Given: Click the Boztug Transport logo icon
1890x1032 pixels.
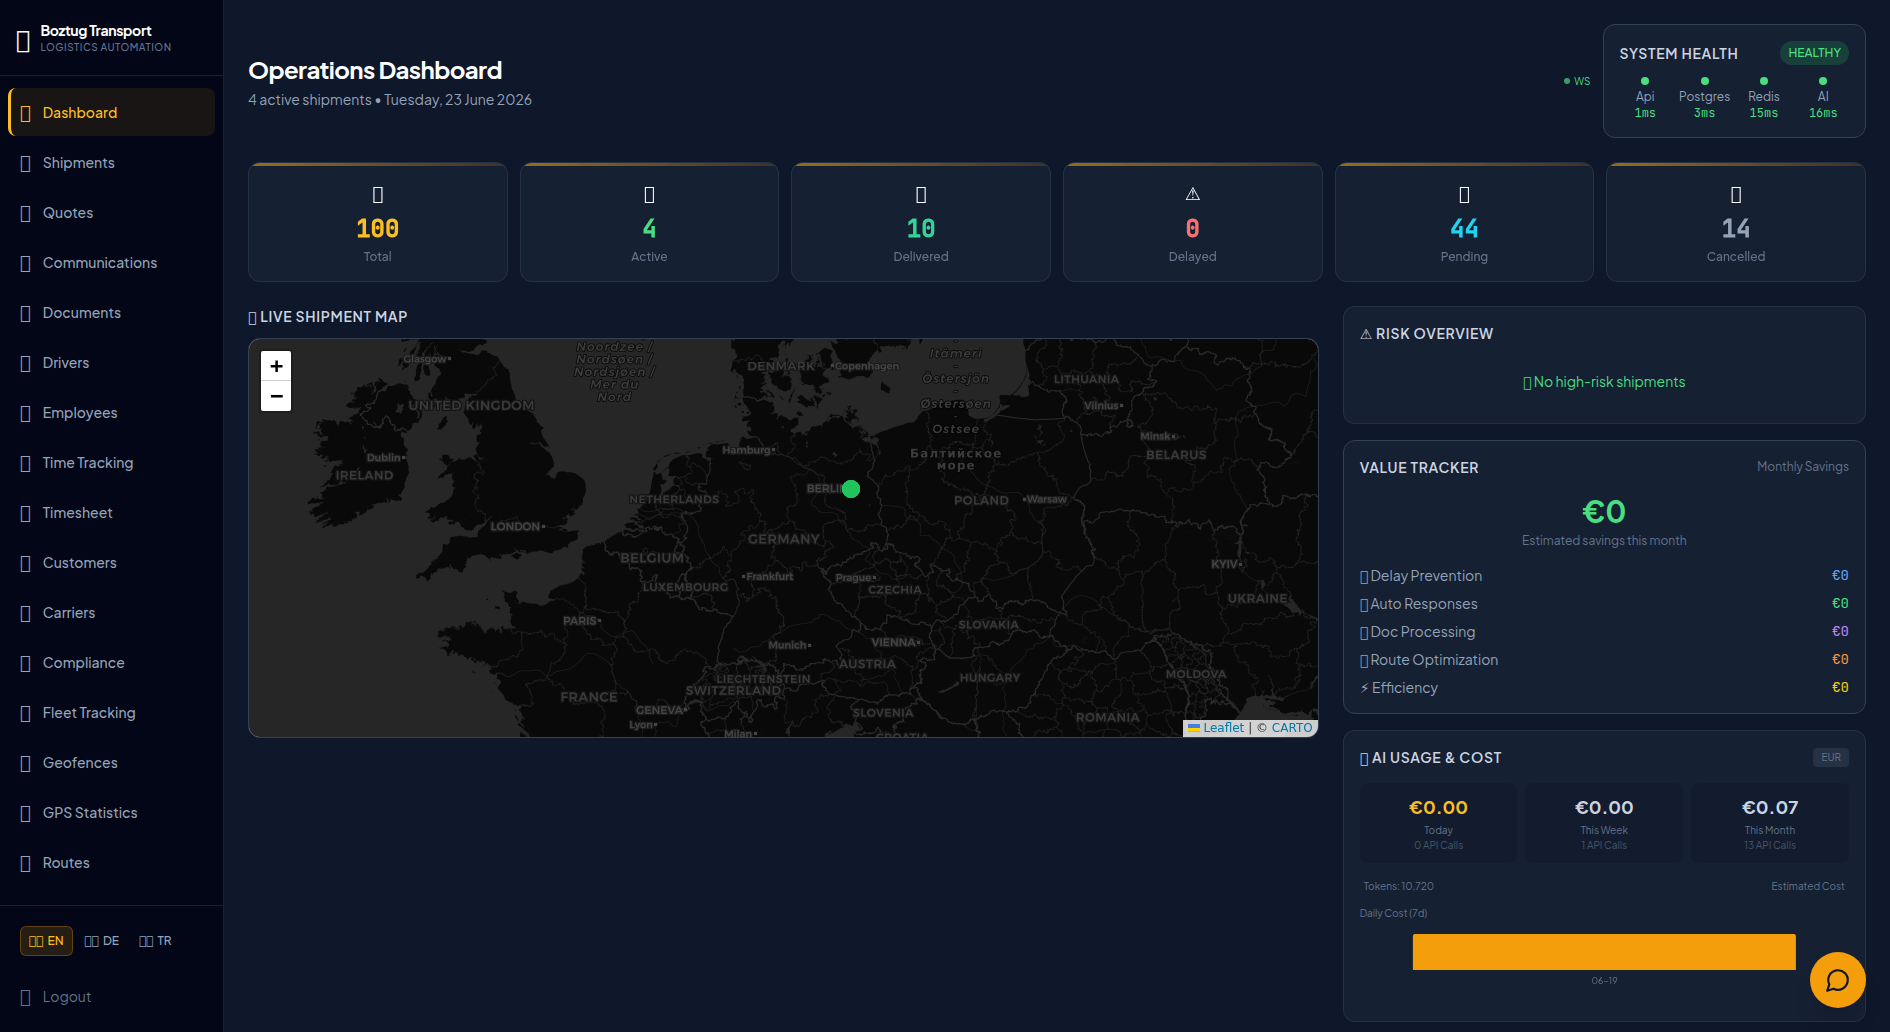Looking at the screenshot, I should 23,41.
